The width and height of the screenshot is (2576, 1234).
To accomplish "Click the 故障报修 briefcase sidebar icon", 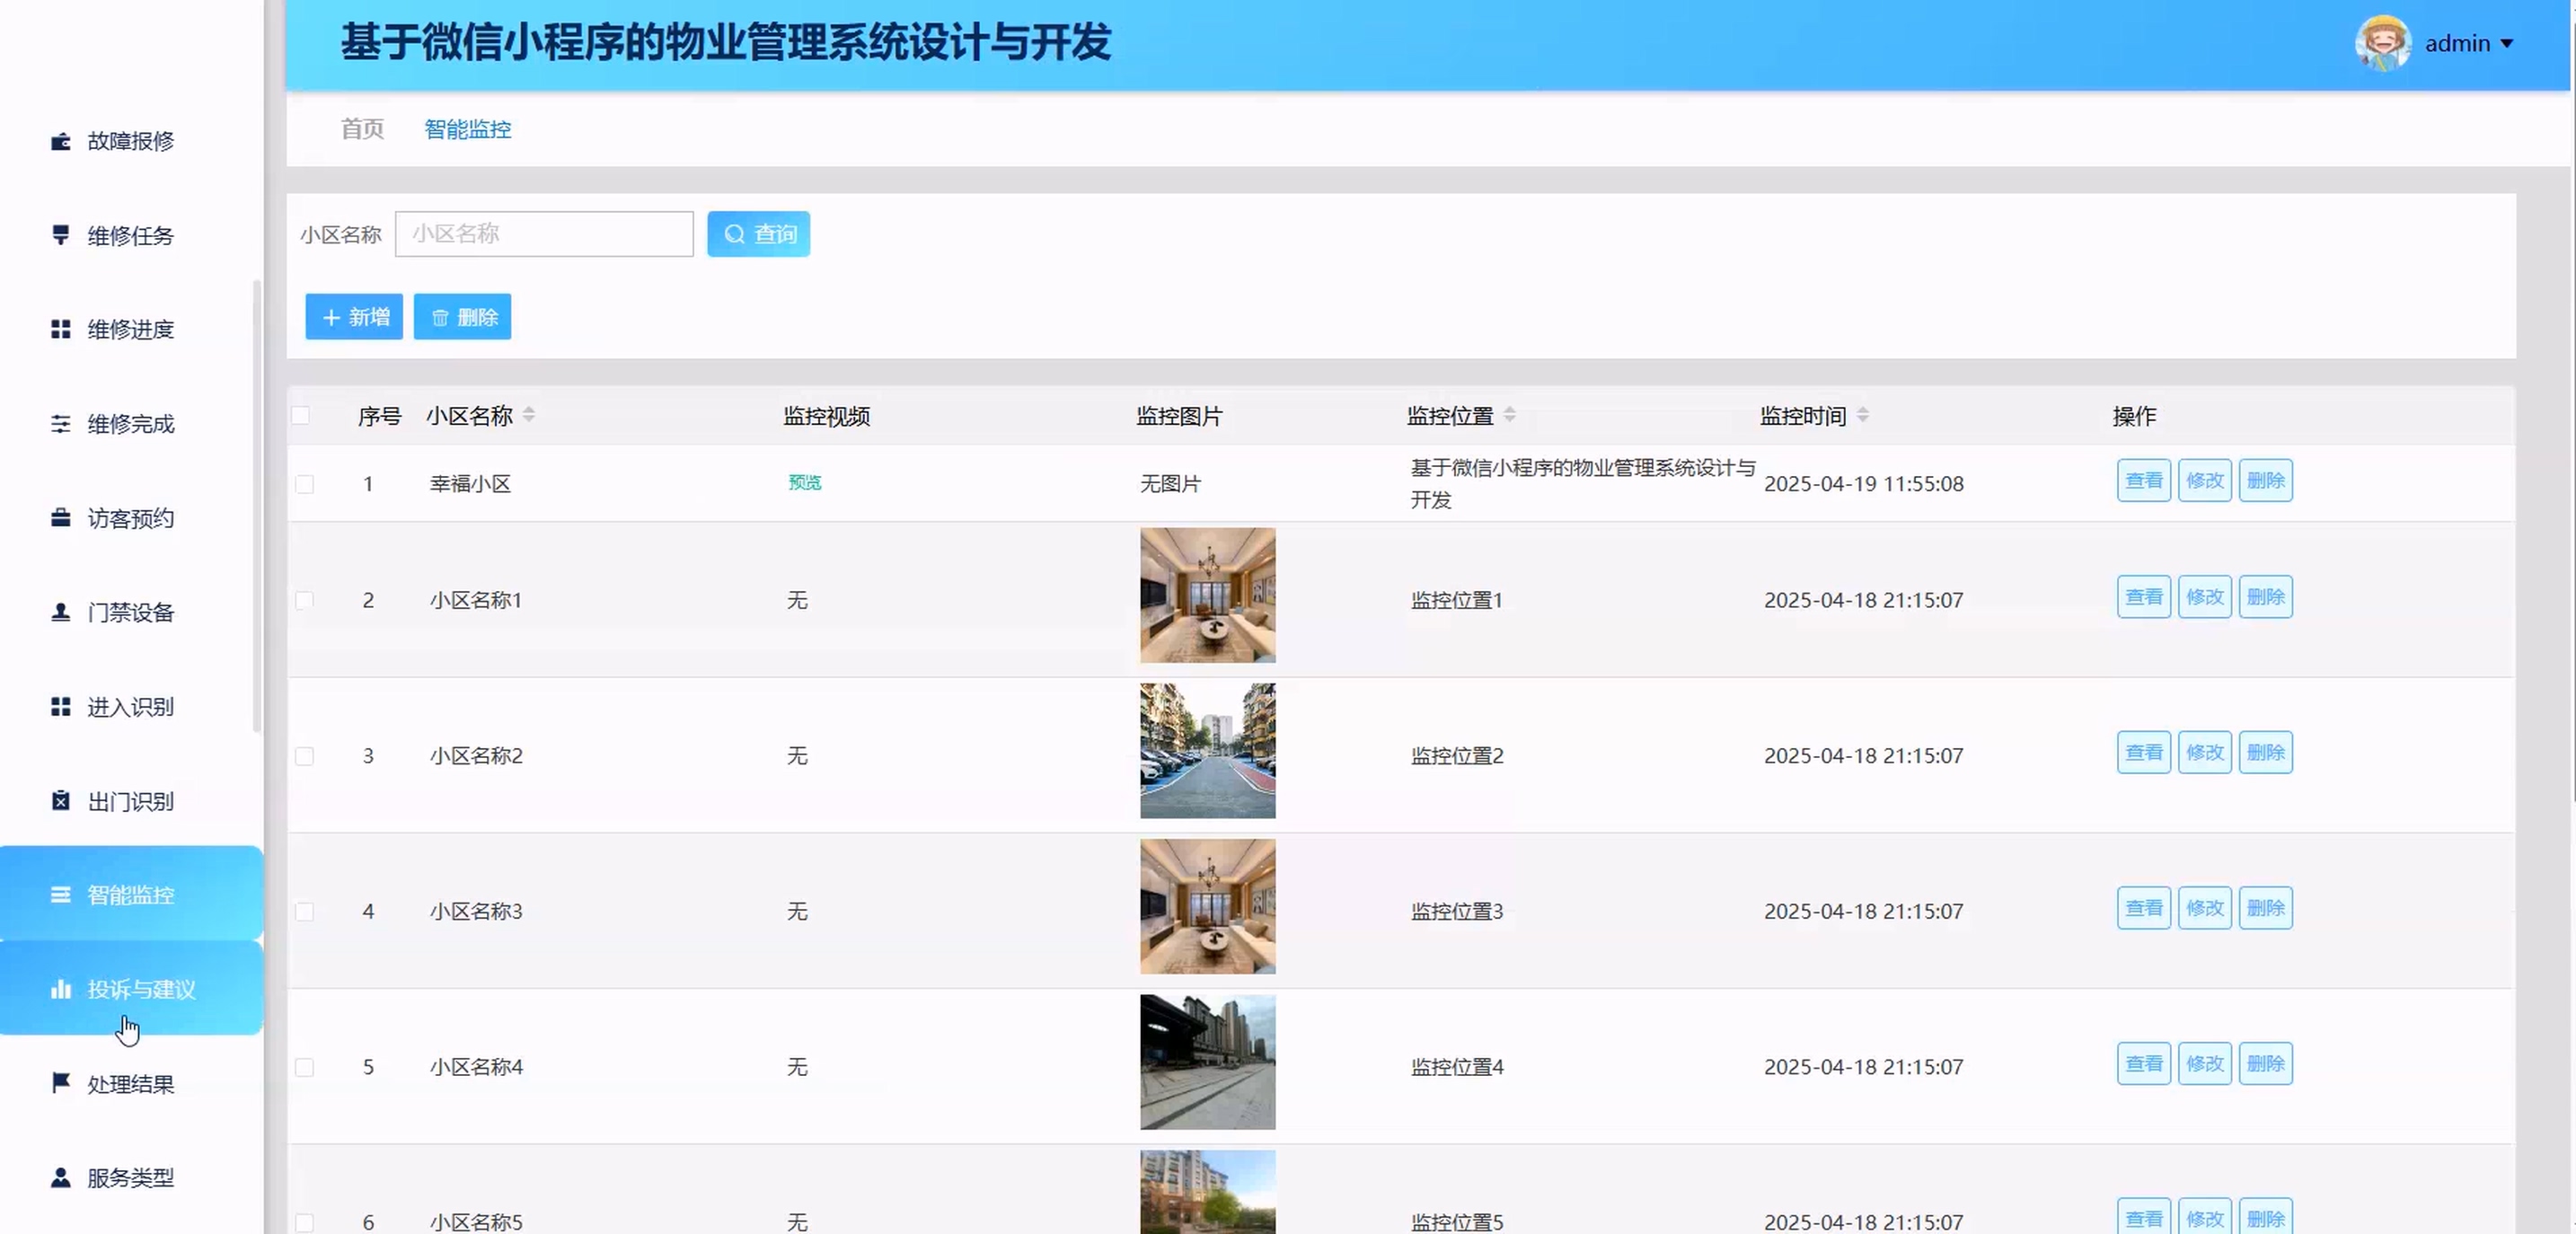I will point(61,141).
